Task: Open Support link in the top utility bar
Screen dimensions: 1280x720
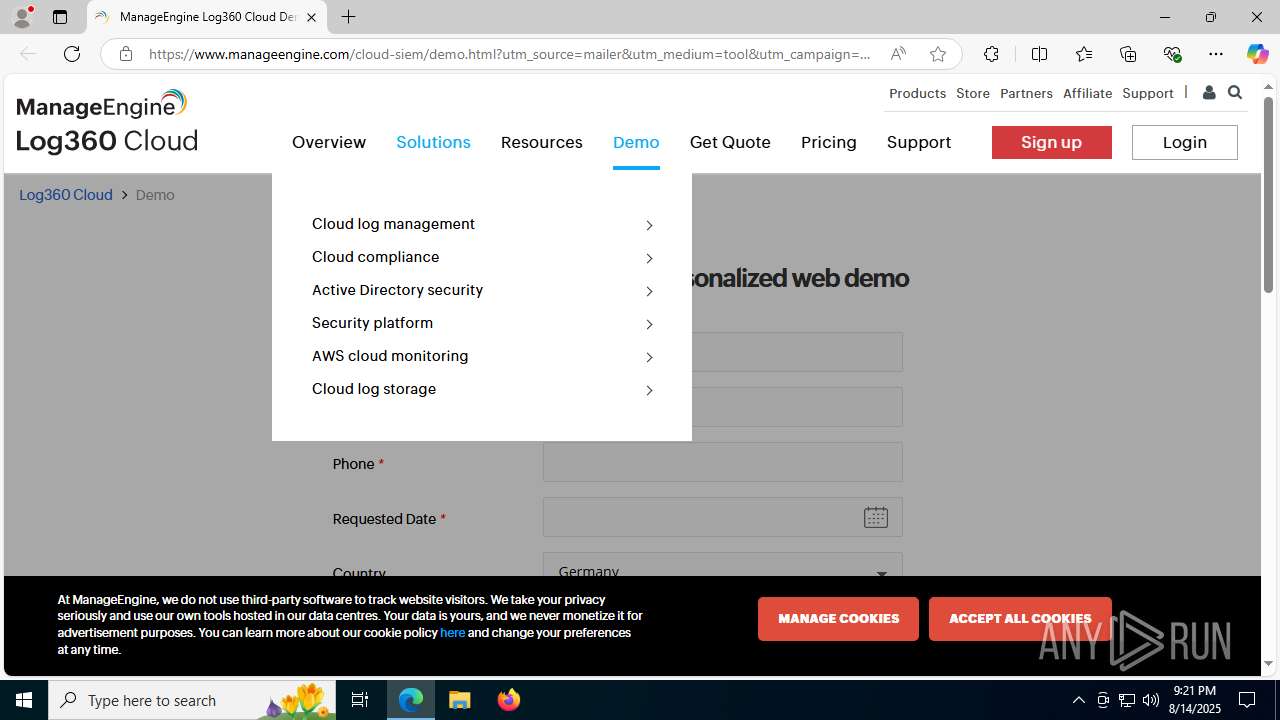Action: point(1147,93)
